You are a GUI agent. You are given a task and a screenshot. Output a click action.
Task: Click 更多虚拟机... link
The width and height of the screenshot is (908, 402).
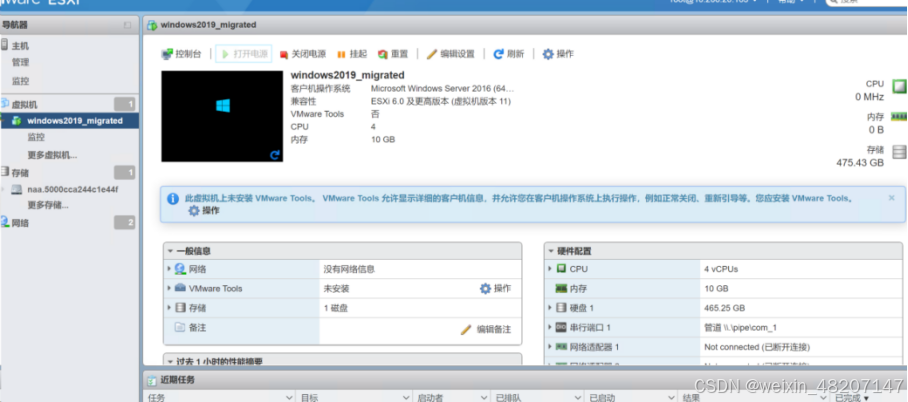[52, 155]
